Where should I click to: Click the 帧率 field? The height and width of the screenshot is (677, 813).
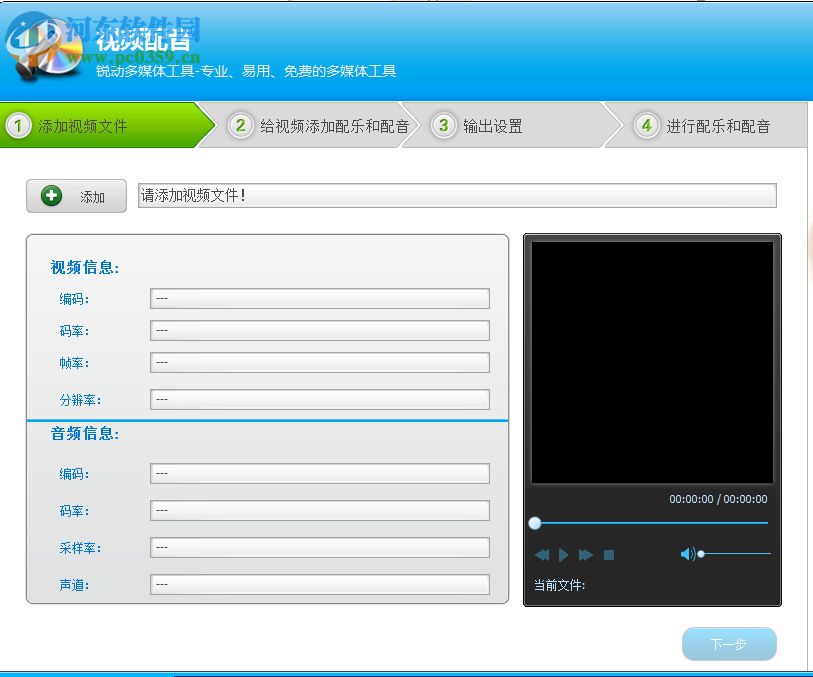(x=320, y=362)
